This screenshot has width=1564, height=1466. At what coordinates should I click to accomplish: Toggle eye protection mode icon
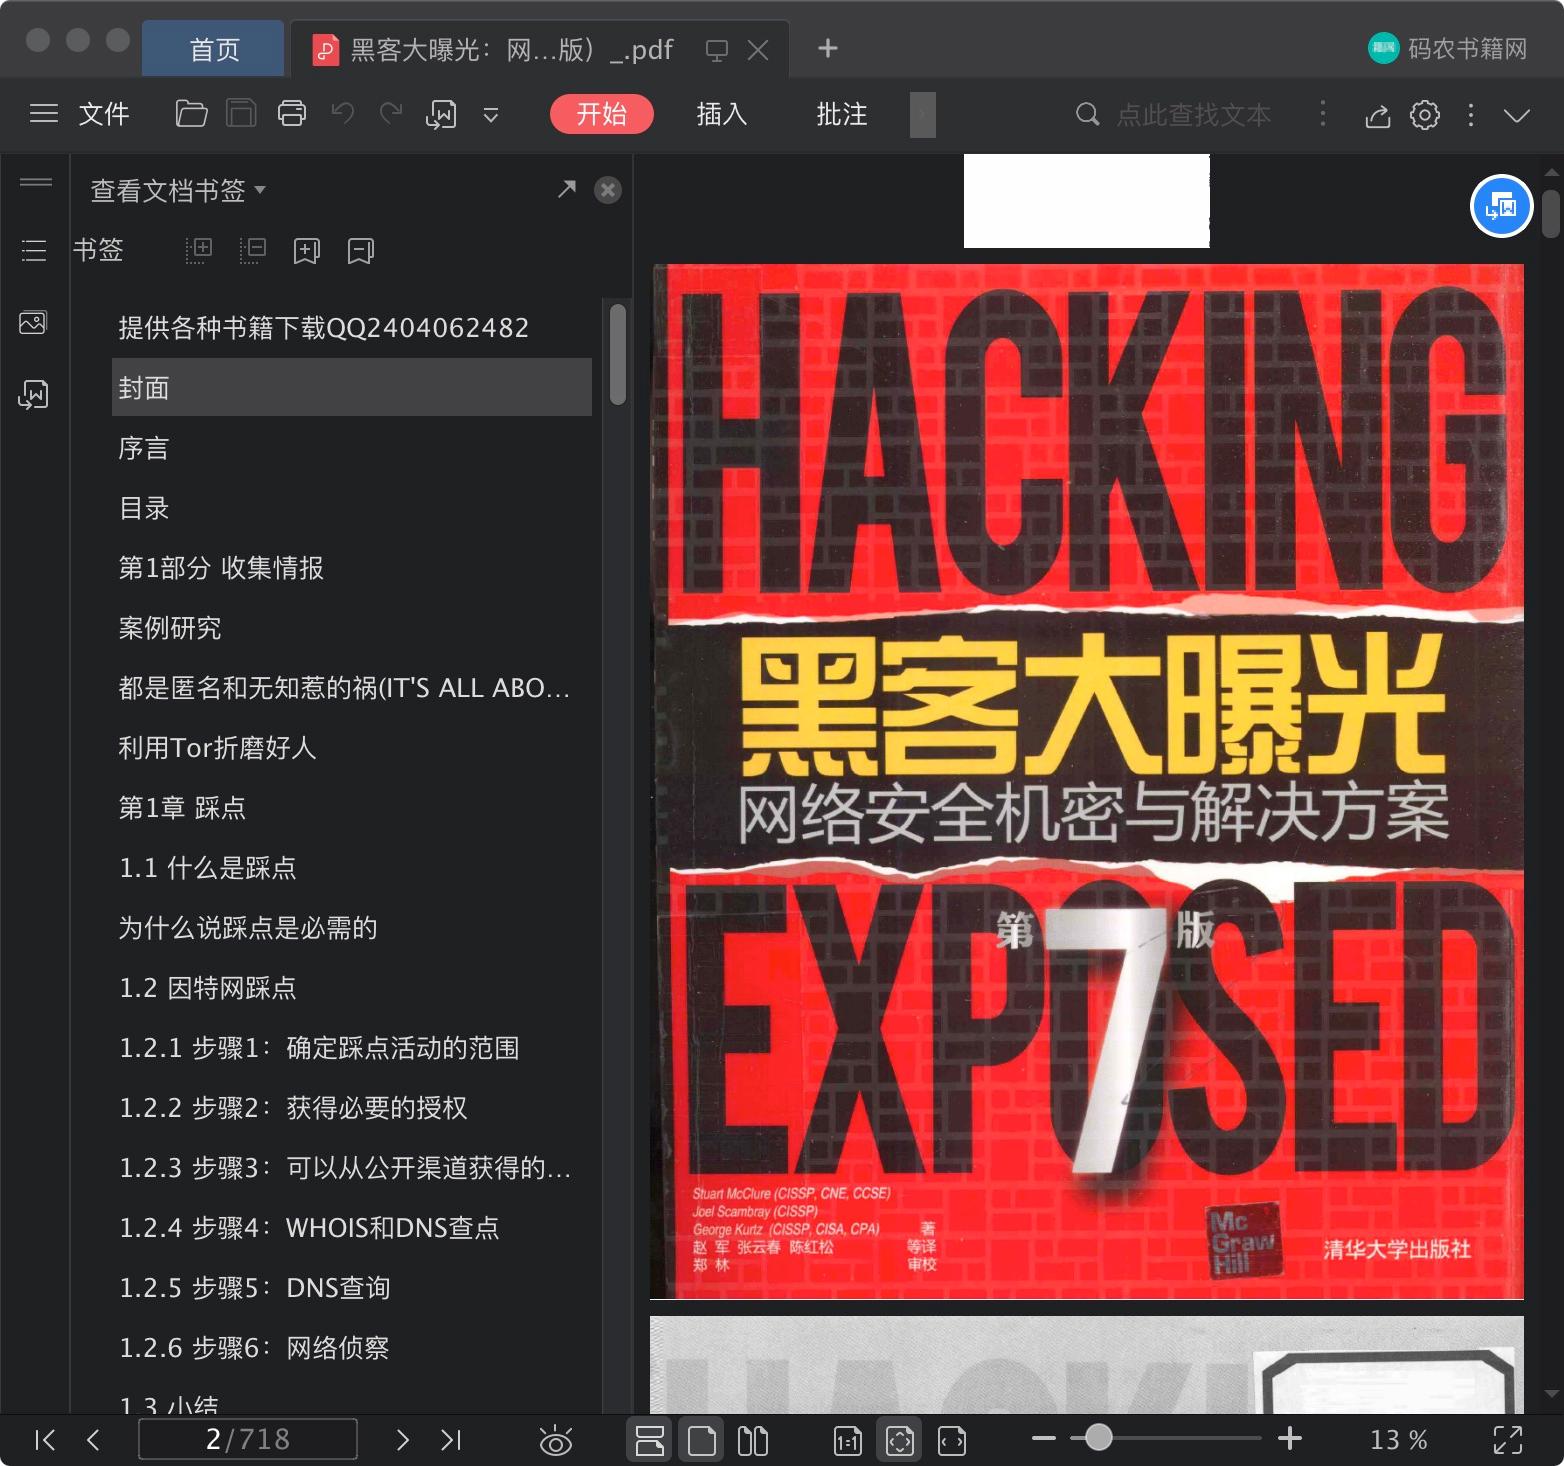pos(555,1440)
